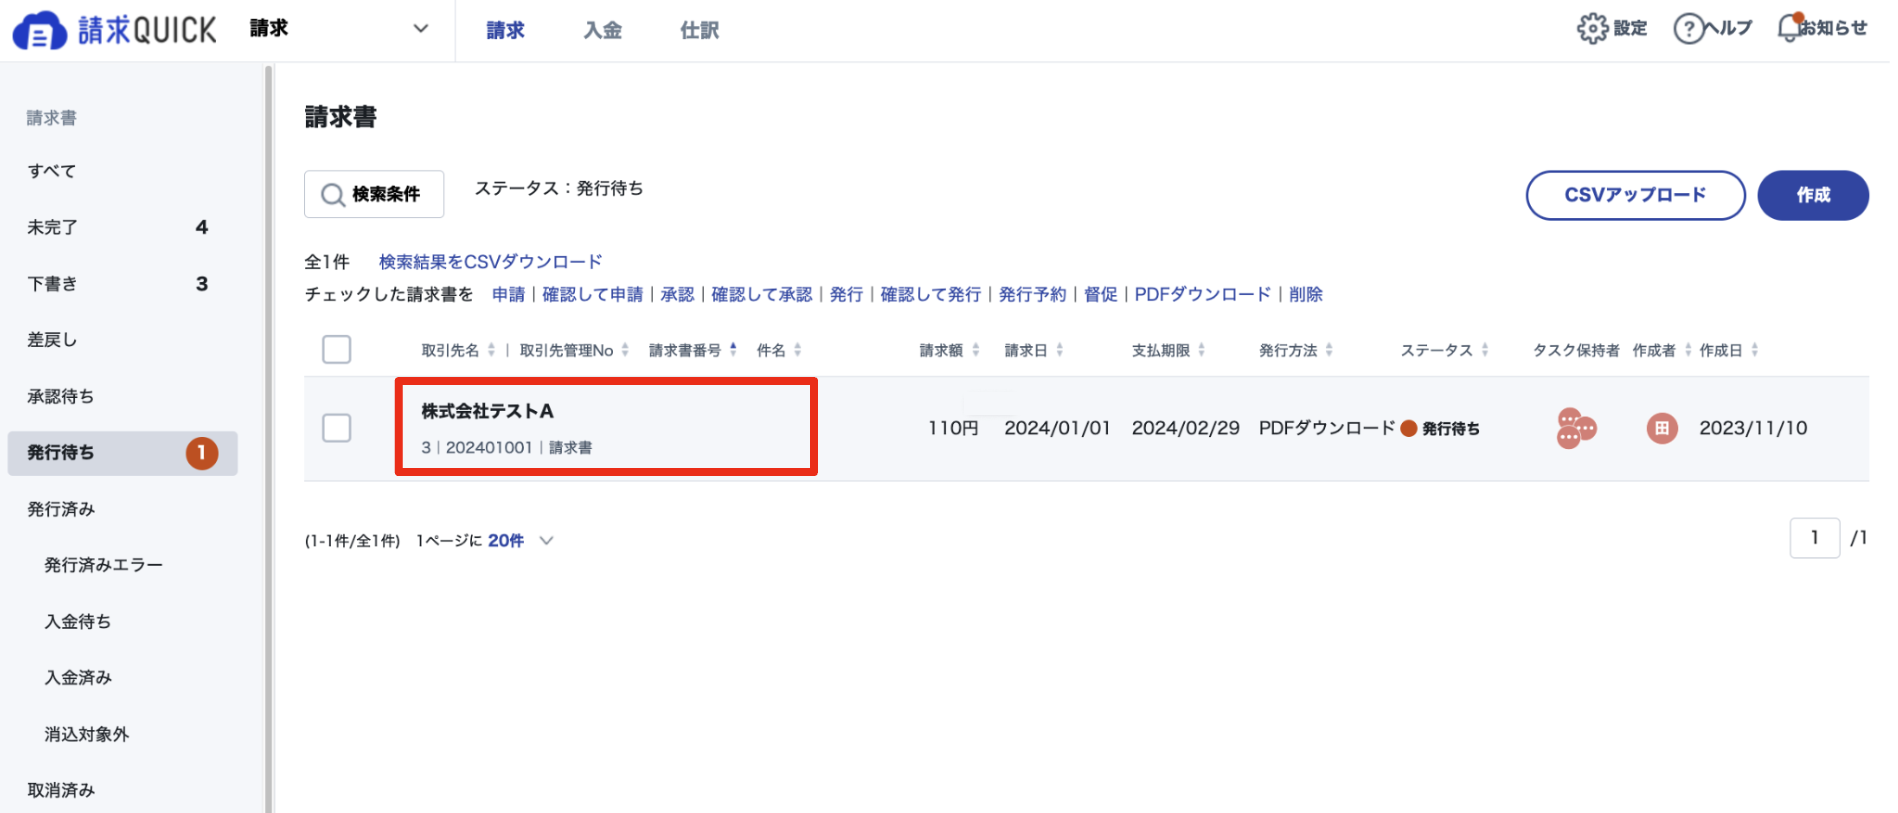The image size is (1898, 813).
Task: Click the 田 creator avatar icon
Action: (x=1662, y=428)
